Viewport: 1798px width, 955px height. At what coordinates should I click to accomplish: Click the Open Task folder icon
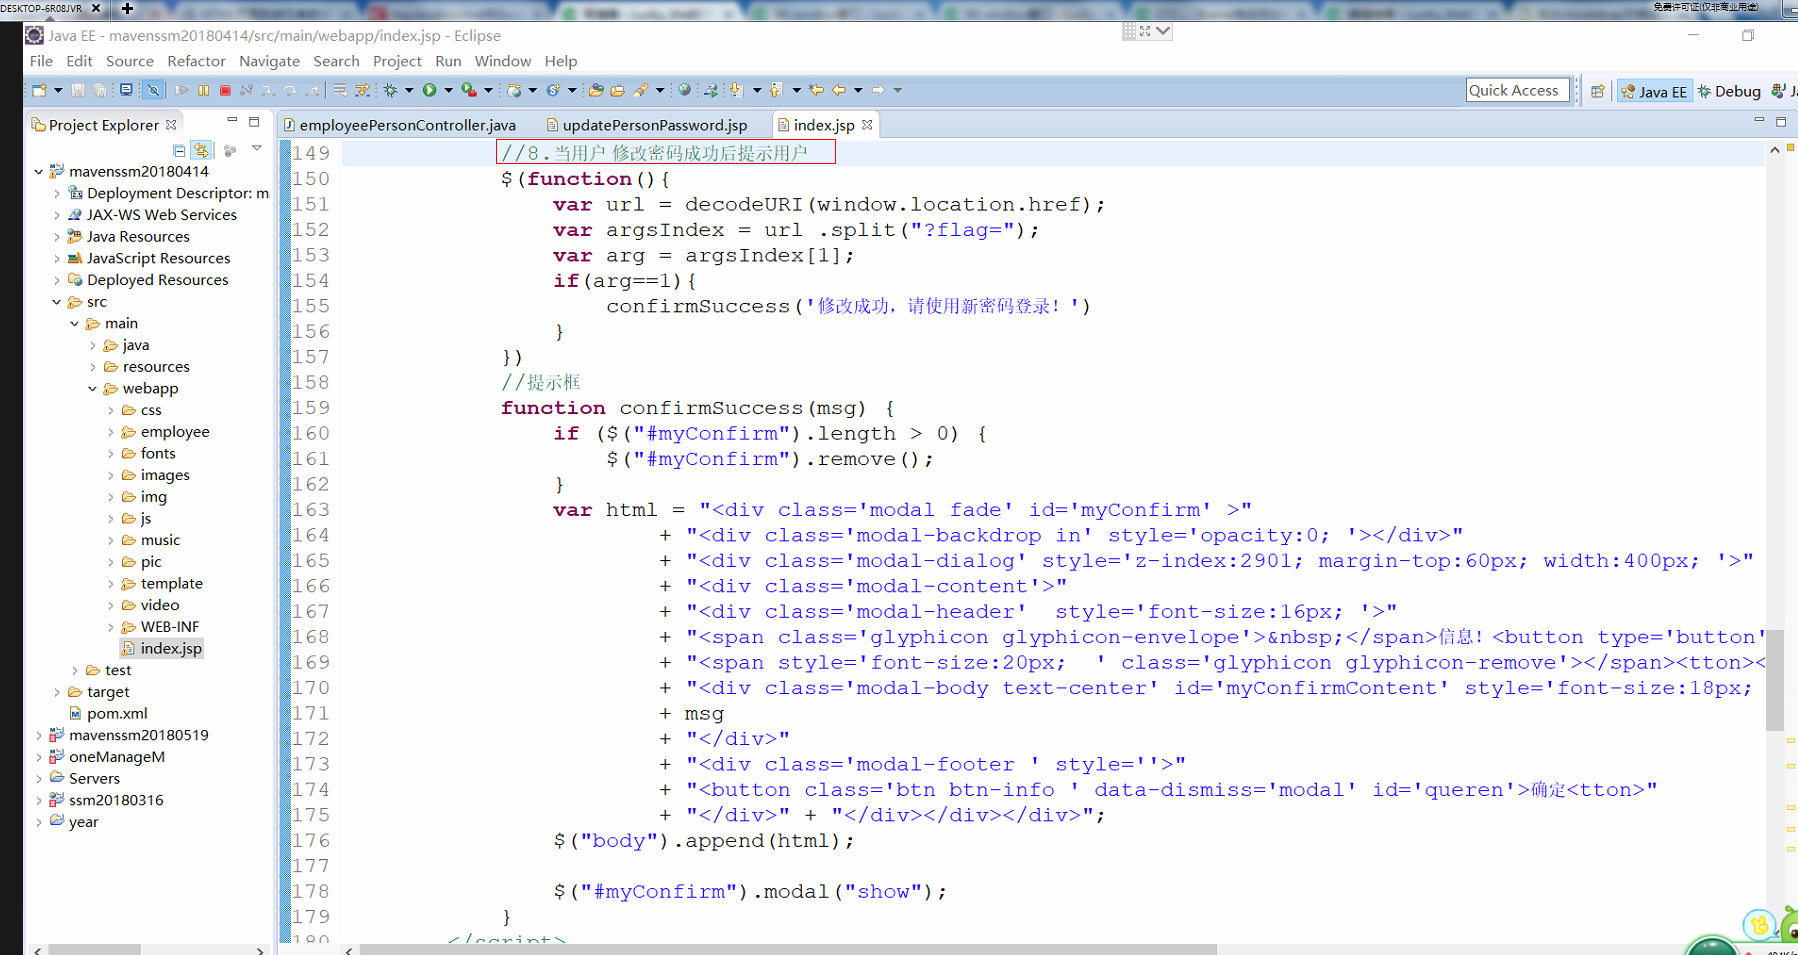(618, 90)
